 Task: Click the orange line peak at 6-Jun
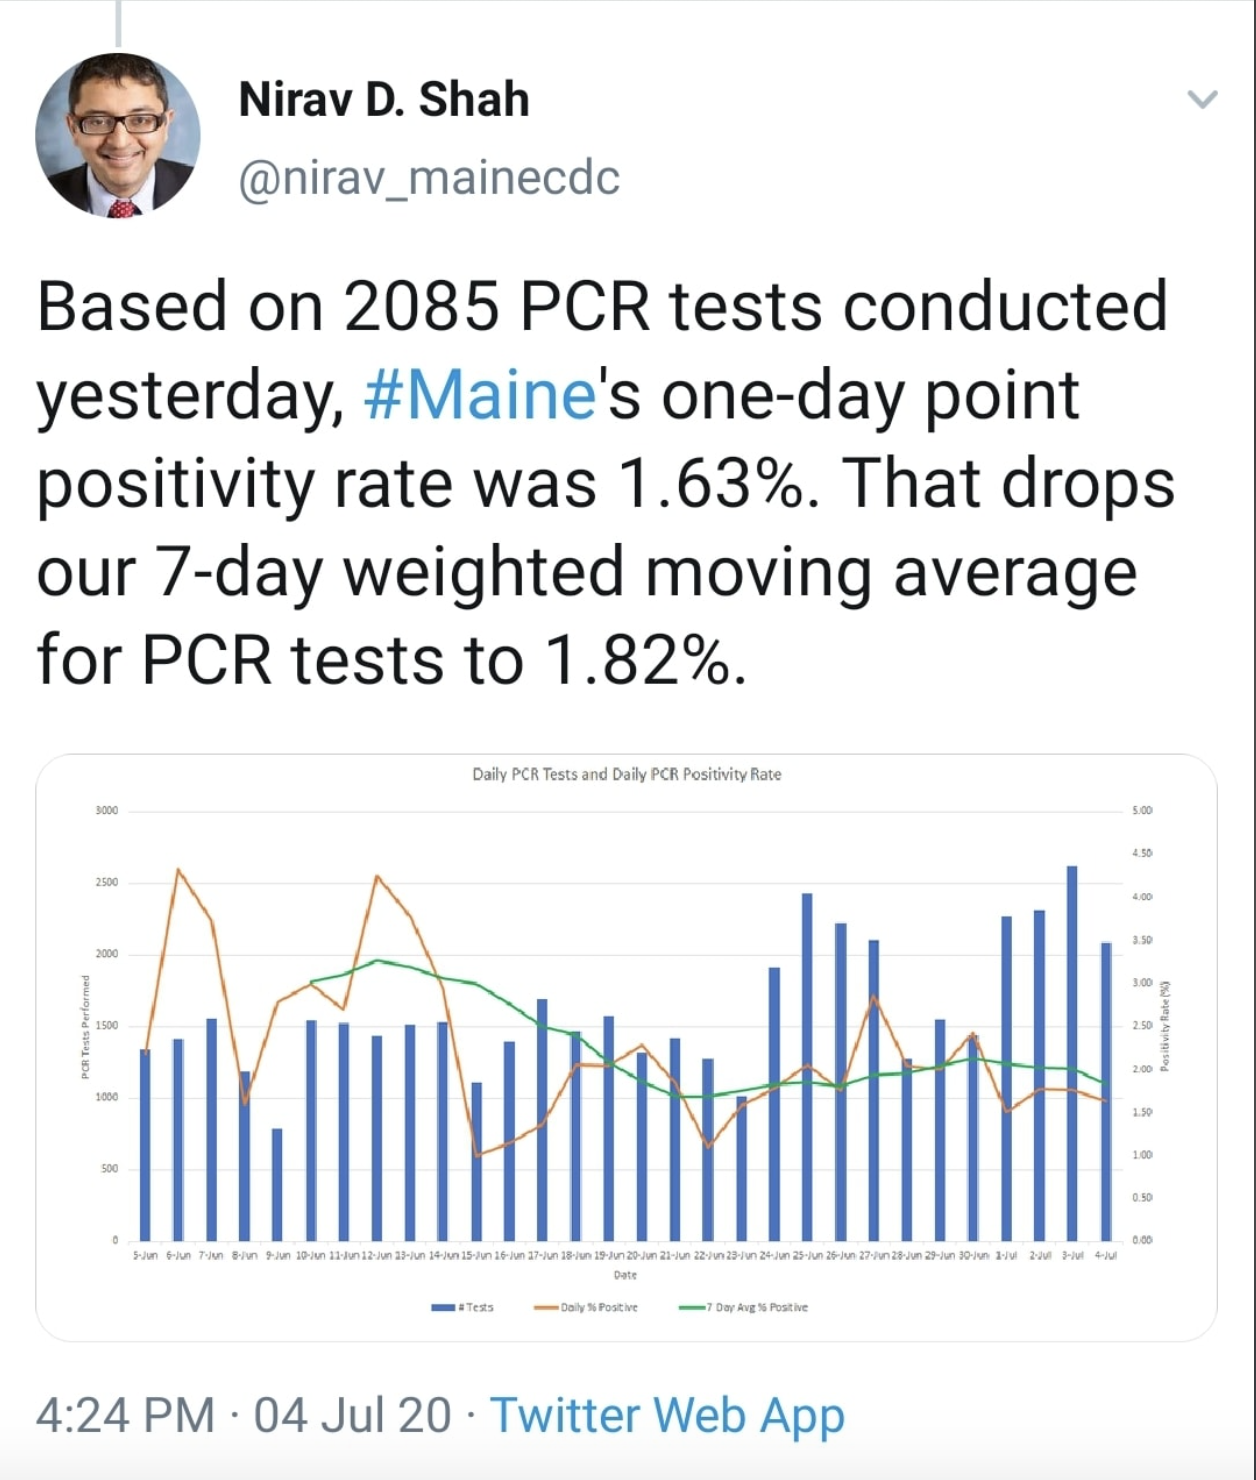[178, 870]
